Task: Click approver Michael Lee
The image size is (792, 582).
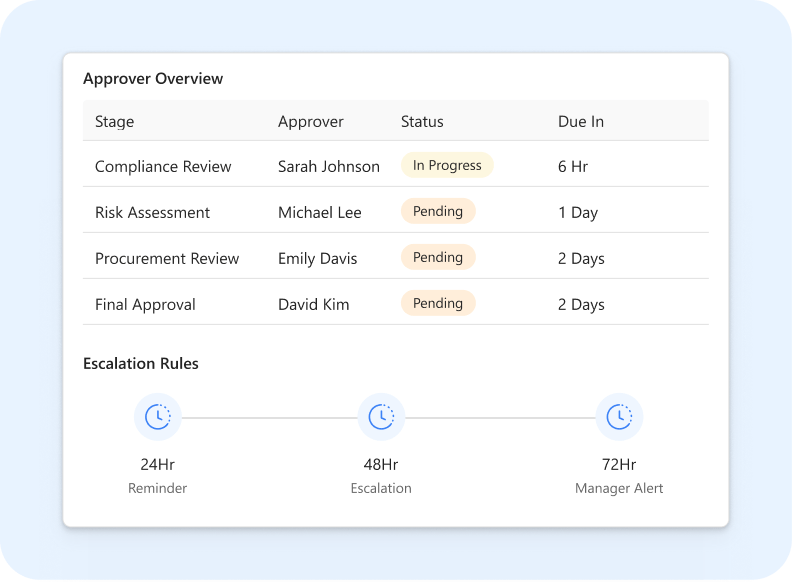Action: (x=320, y=213)
